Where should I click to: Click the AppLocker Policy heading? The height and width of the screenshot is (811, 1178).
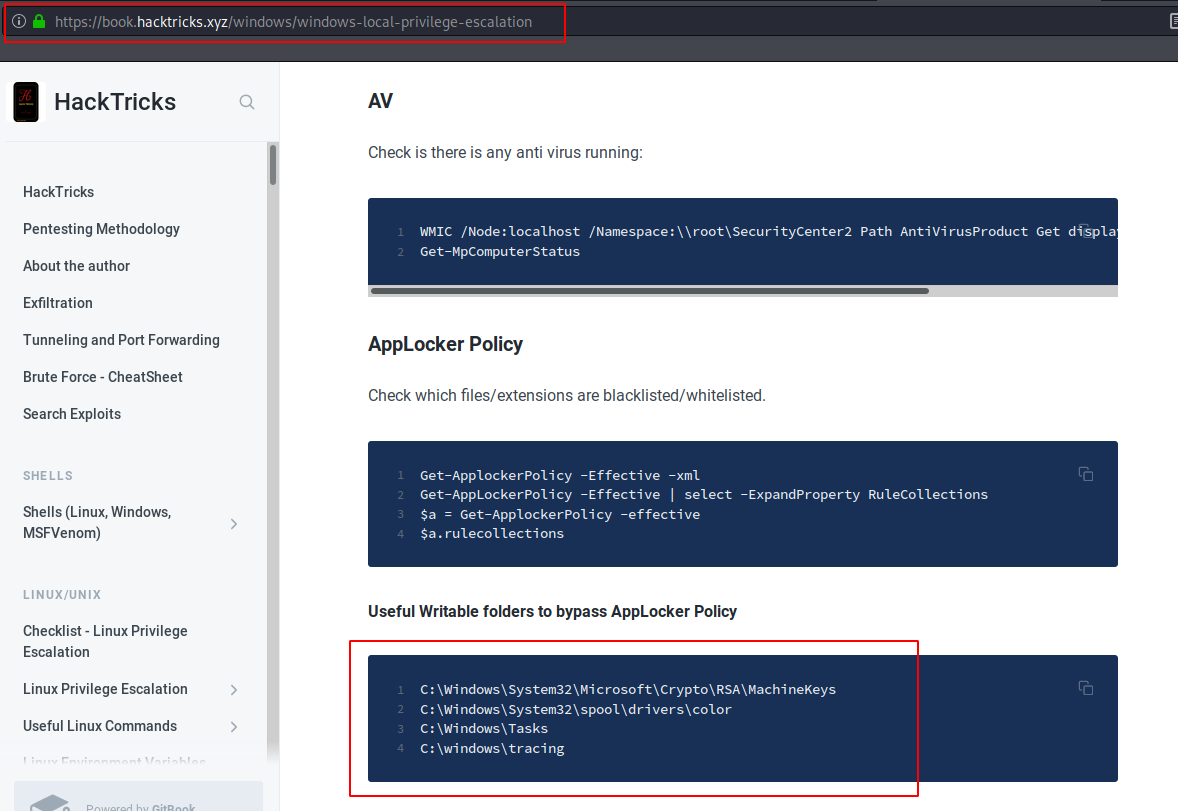446,344
